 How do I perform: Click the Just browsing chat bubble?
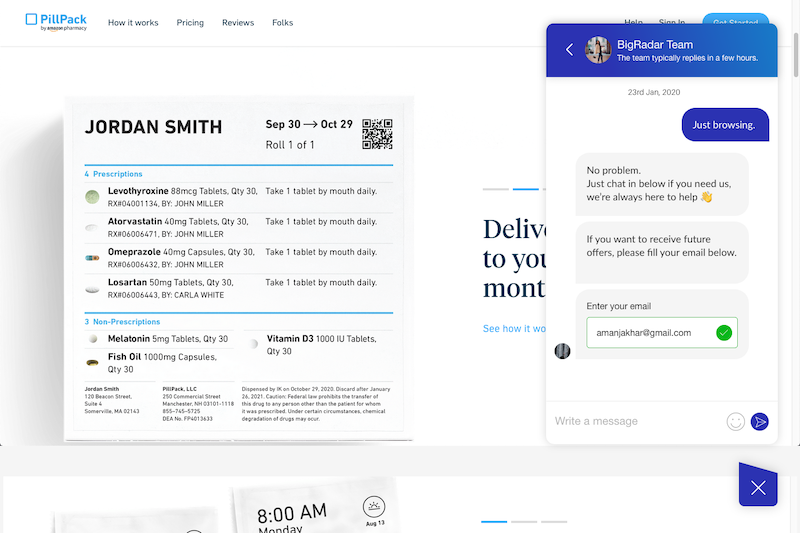[x=725, y=124]
